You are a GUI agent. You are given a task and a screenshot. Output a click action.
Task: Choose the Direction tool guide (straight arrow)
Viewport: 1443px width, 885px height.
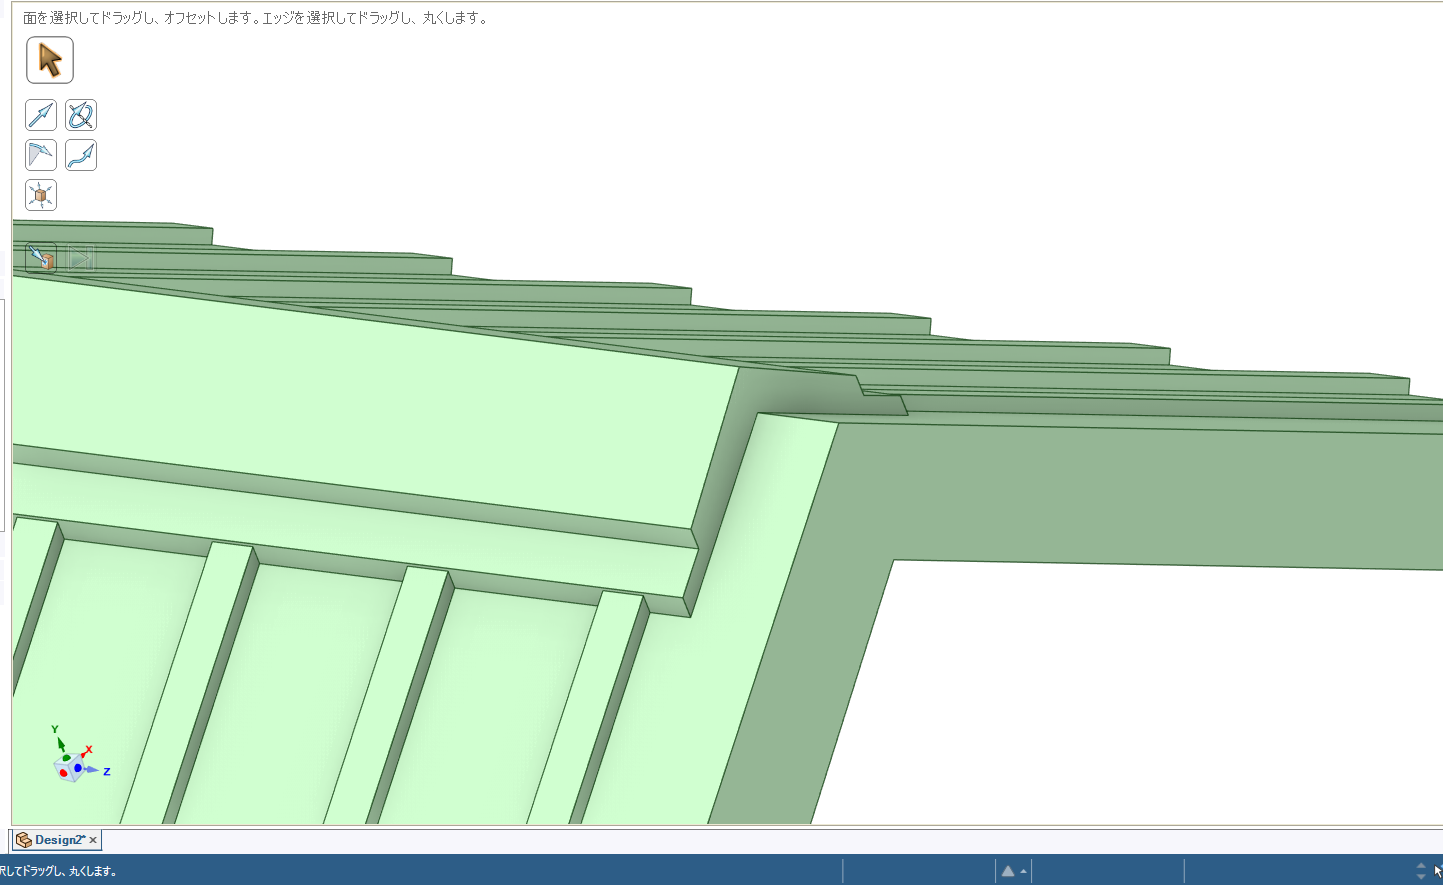click(x=41, y=115)
